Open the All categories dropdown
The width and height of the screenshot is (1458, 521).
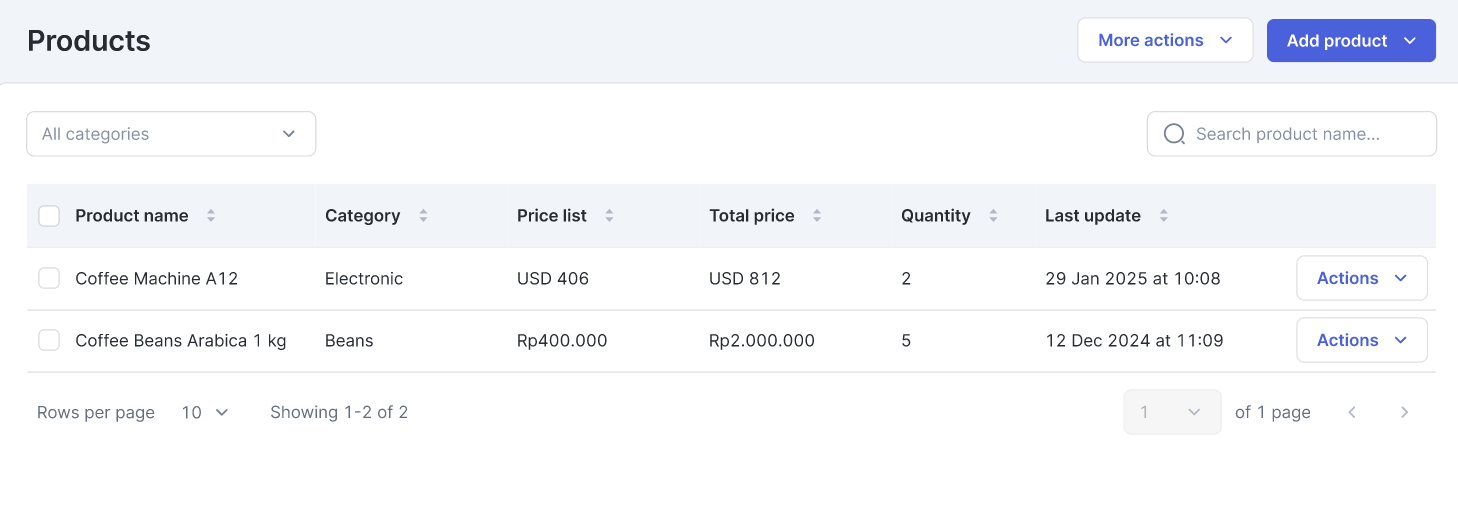click(x=171, y=134)
